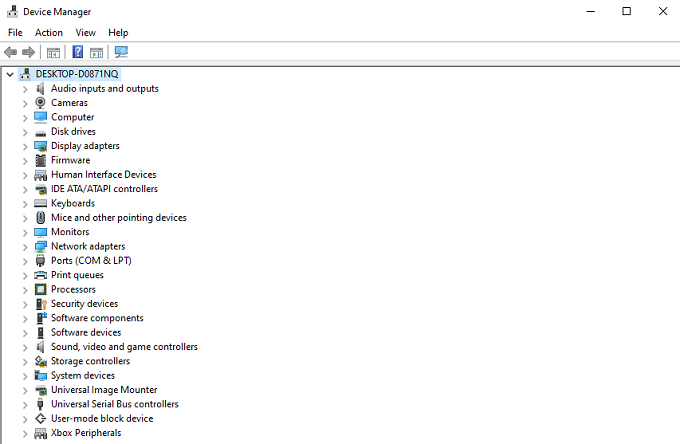The height and width of the screenshot is (444, 680).
Task: Select the Storage controllers label
Action: [90, 361]
